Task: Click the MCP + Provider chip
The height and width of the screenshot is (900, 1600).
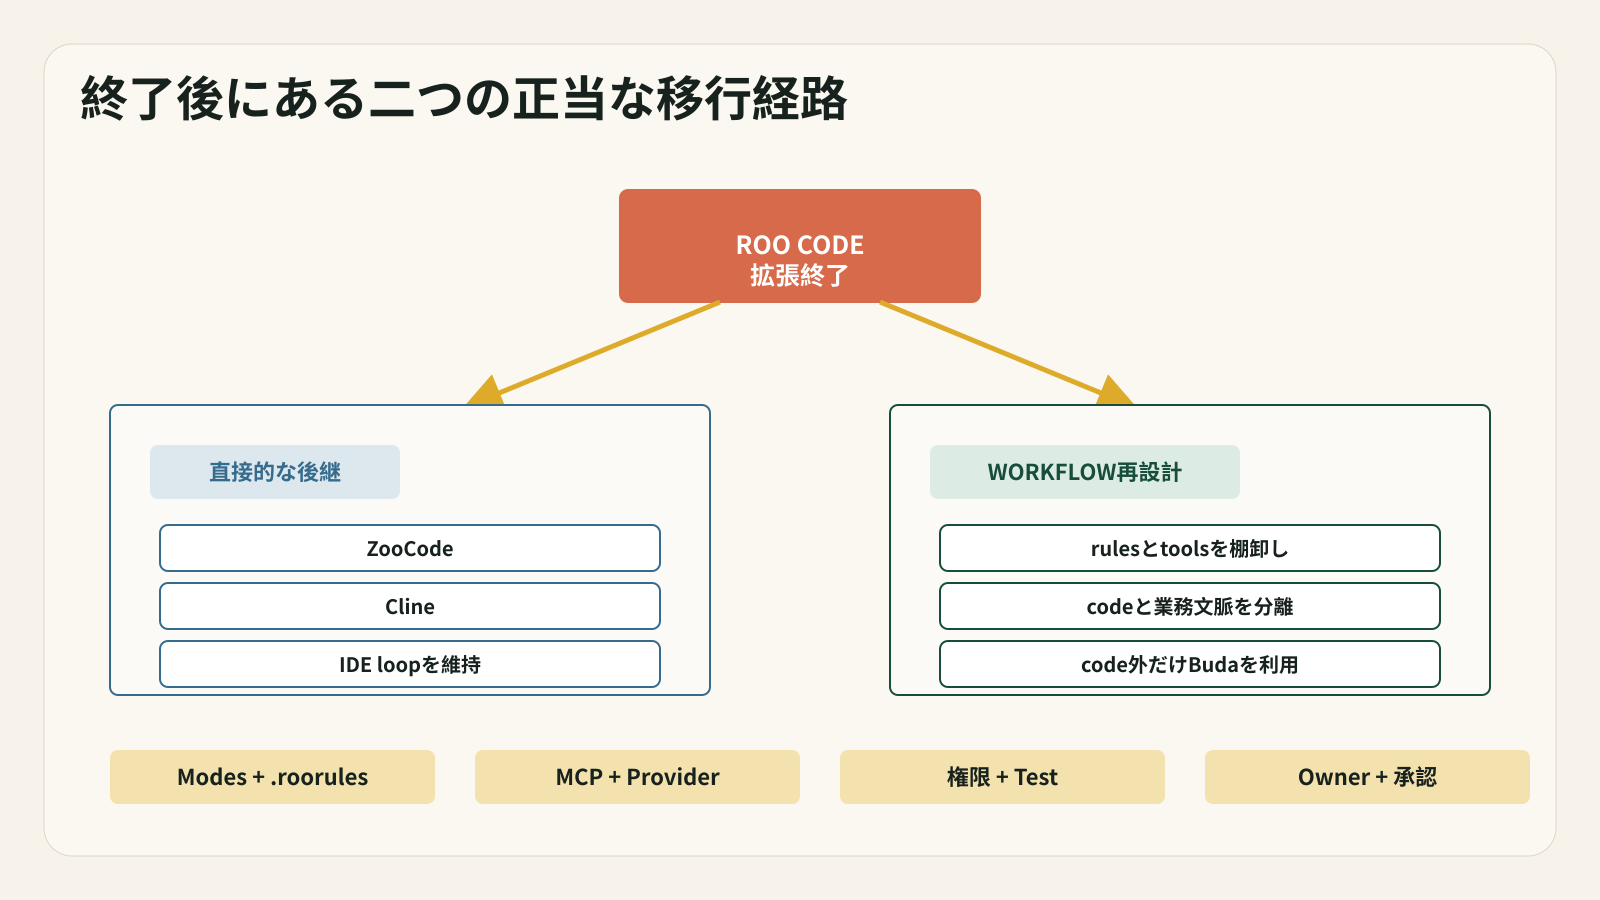Action: tap(637, 777)
